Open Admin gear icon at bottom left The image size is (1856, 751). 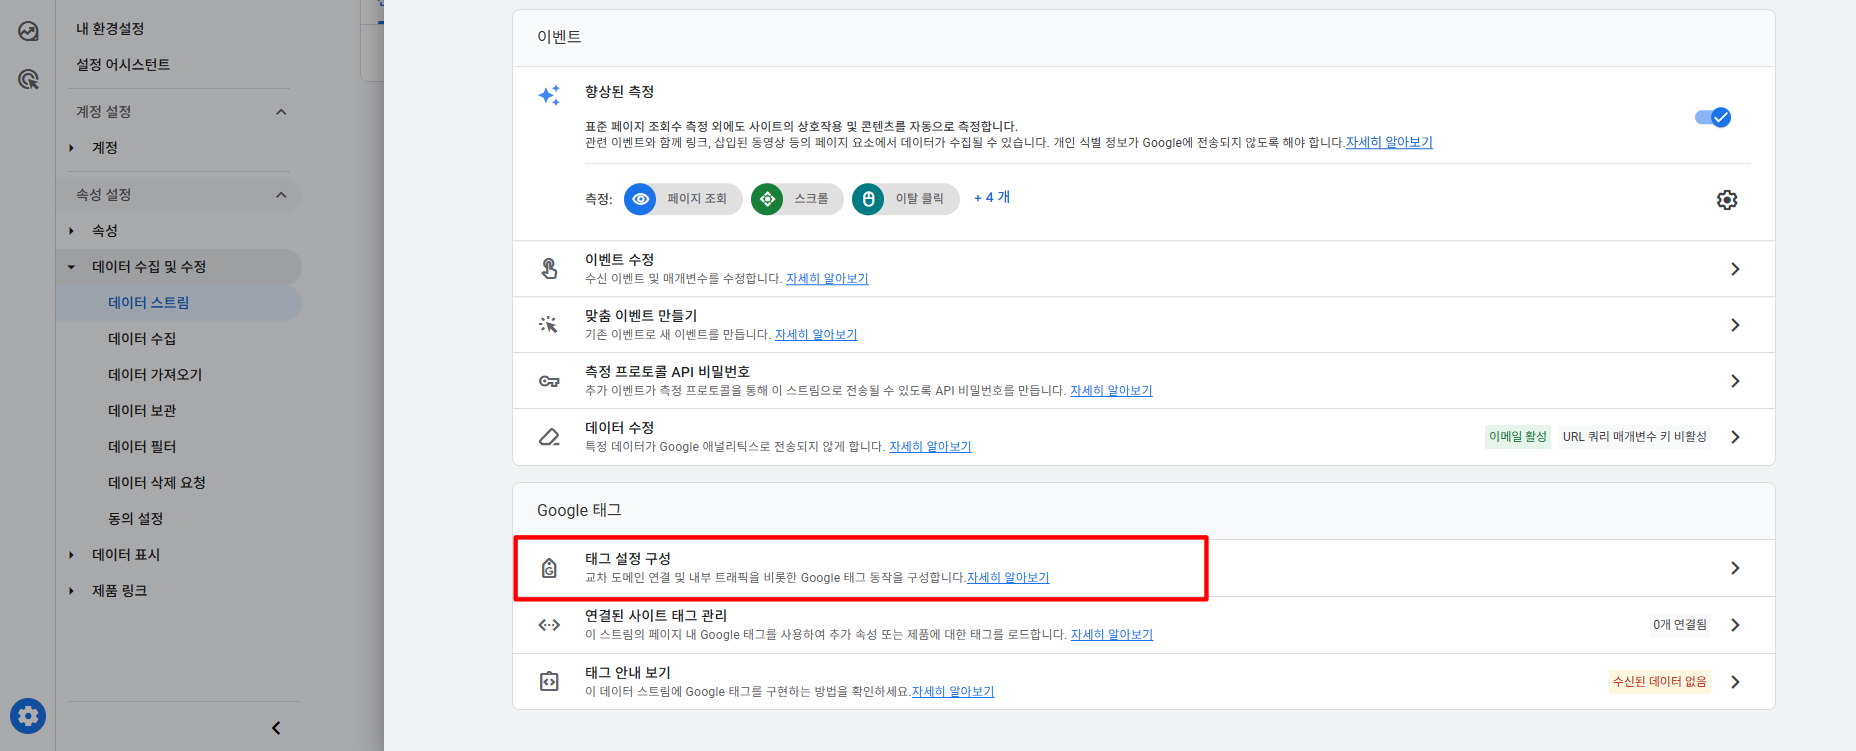tap(28, 716)
